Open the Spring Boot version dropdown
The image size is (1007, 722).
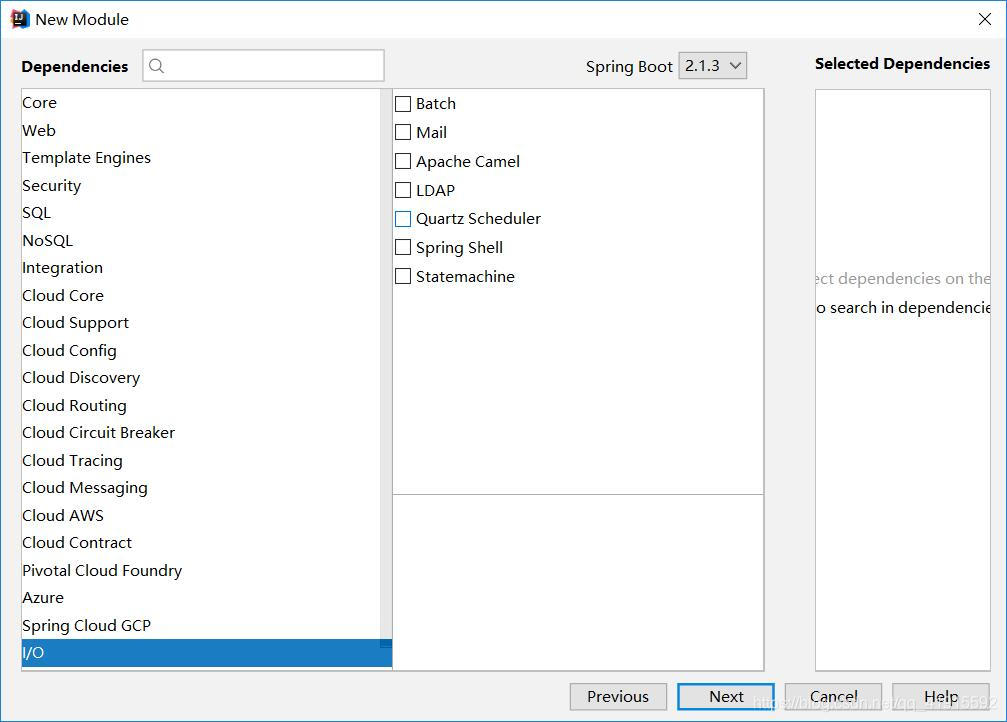coord(712,66)
